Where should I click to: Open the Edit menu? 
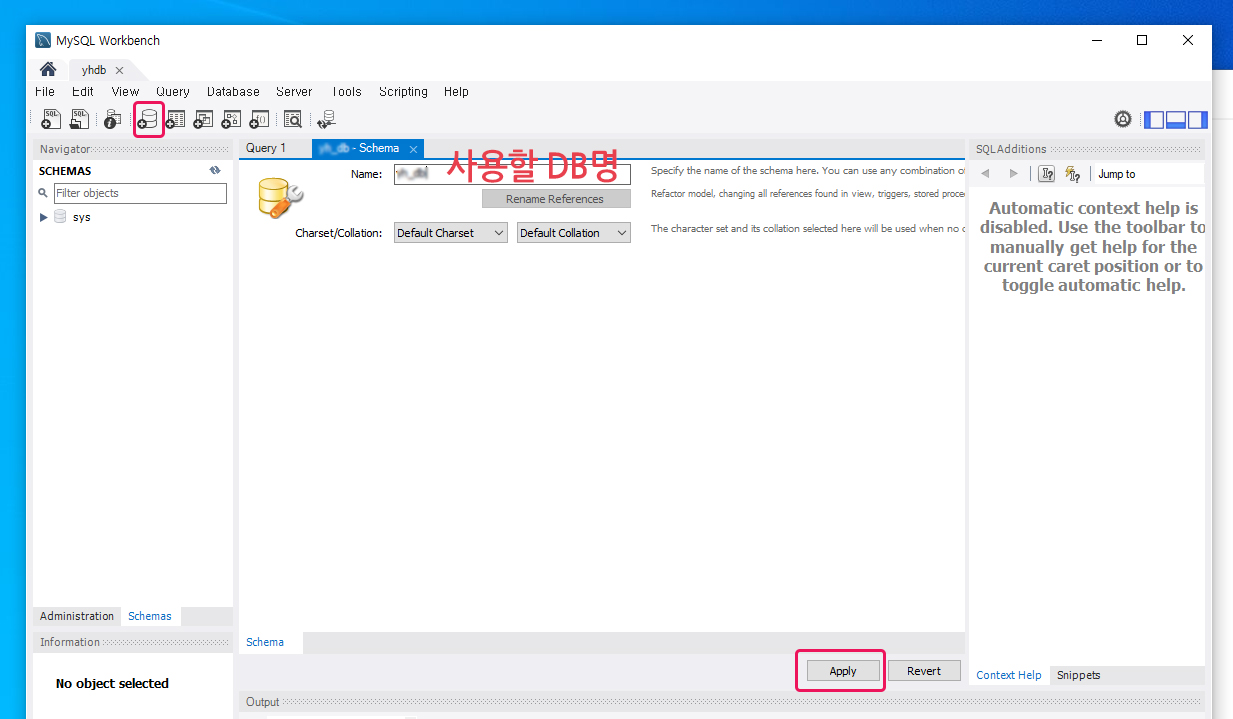[83, 91]
